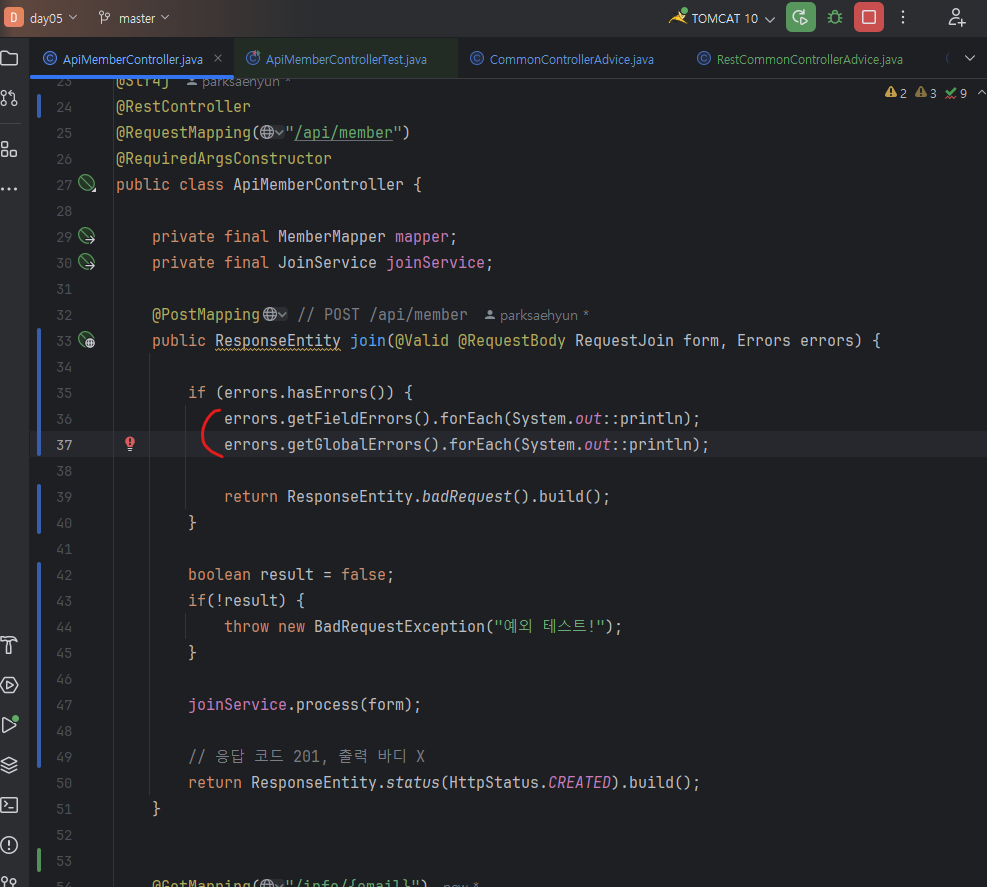Viewport: 987px width, 887px height.
Task: Start debugging with the bug icon
Action: tap(835, 18)
